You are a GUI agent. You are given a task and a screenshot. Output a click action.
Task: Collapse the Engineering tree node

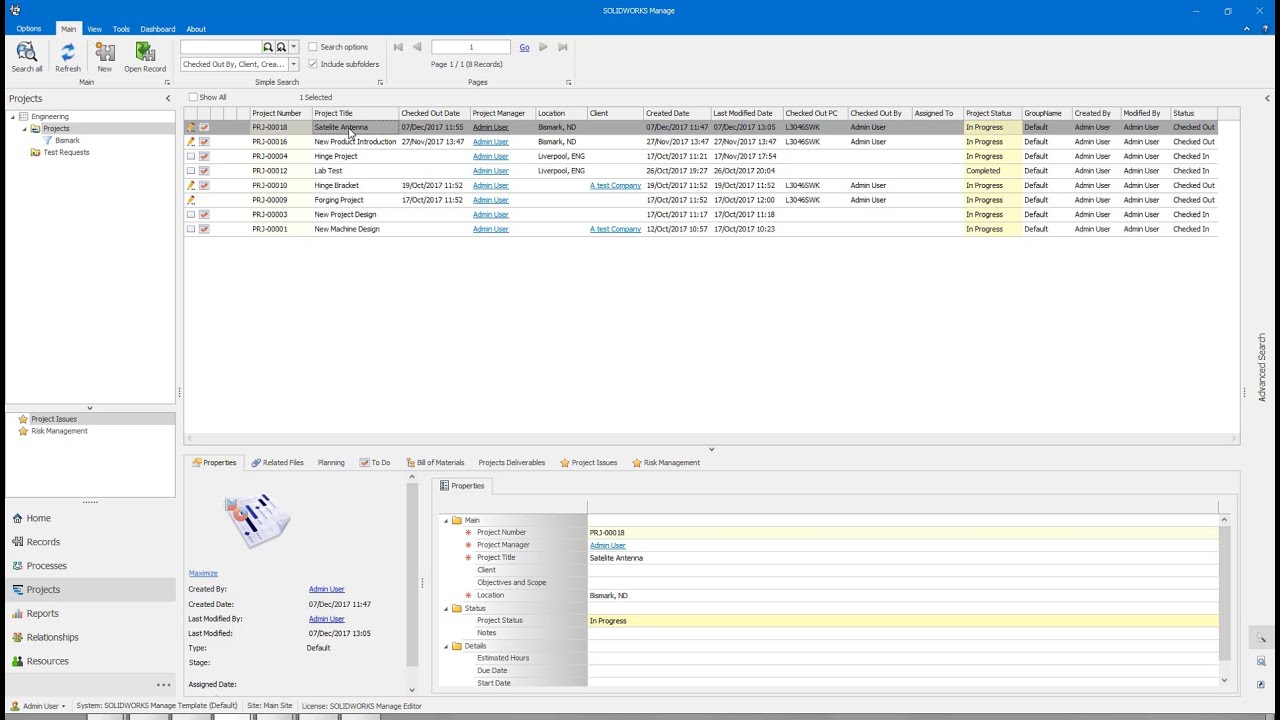click(13, 117)
